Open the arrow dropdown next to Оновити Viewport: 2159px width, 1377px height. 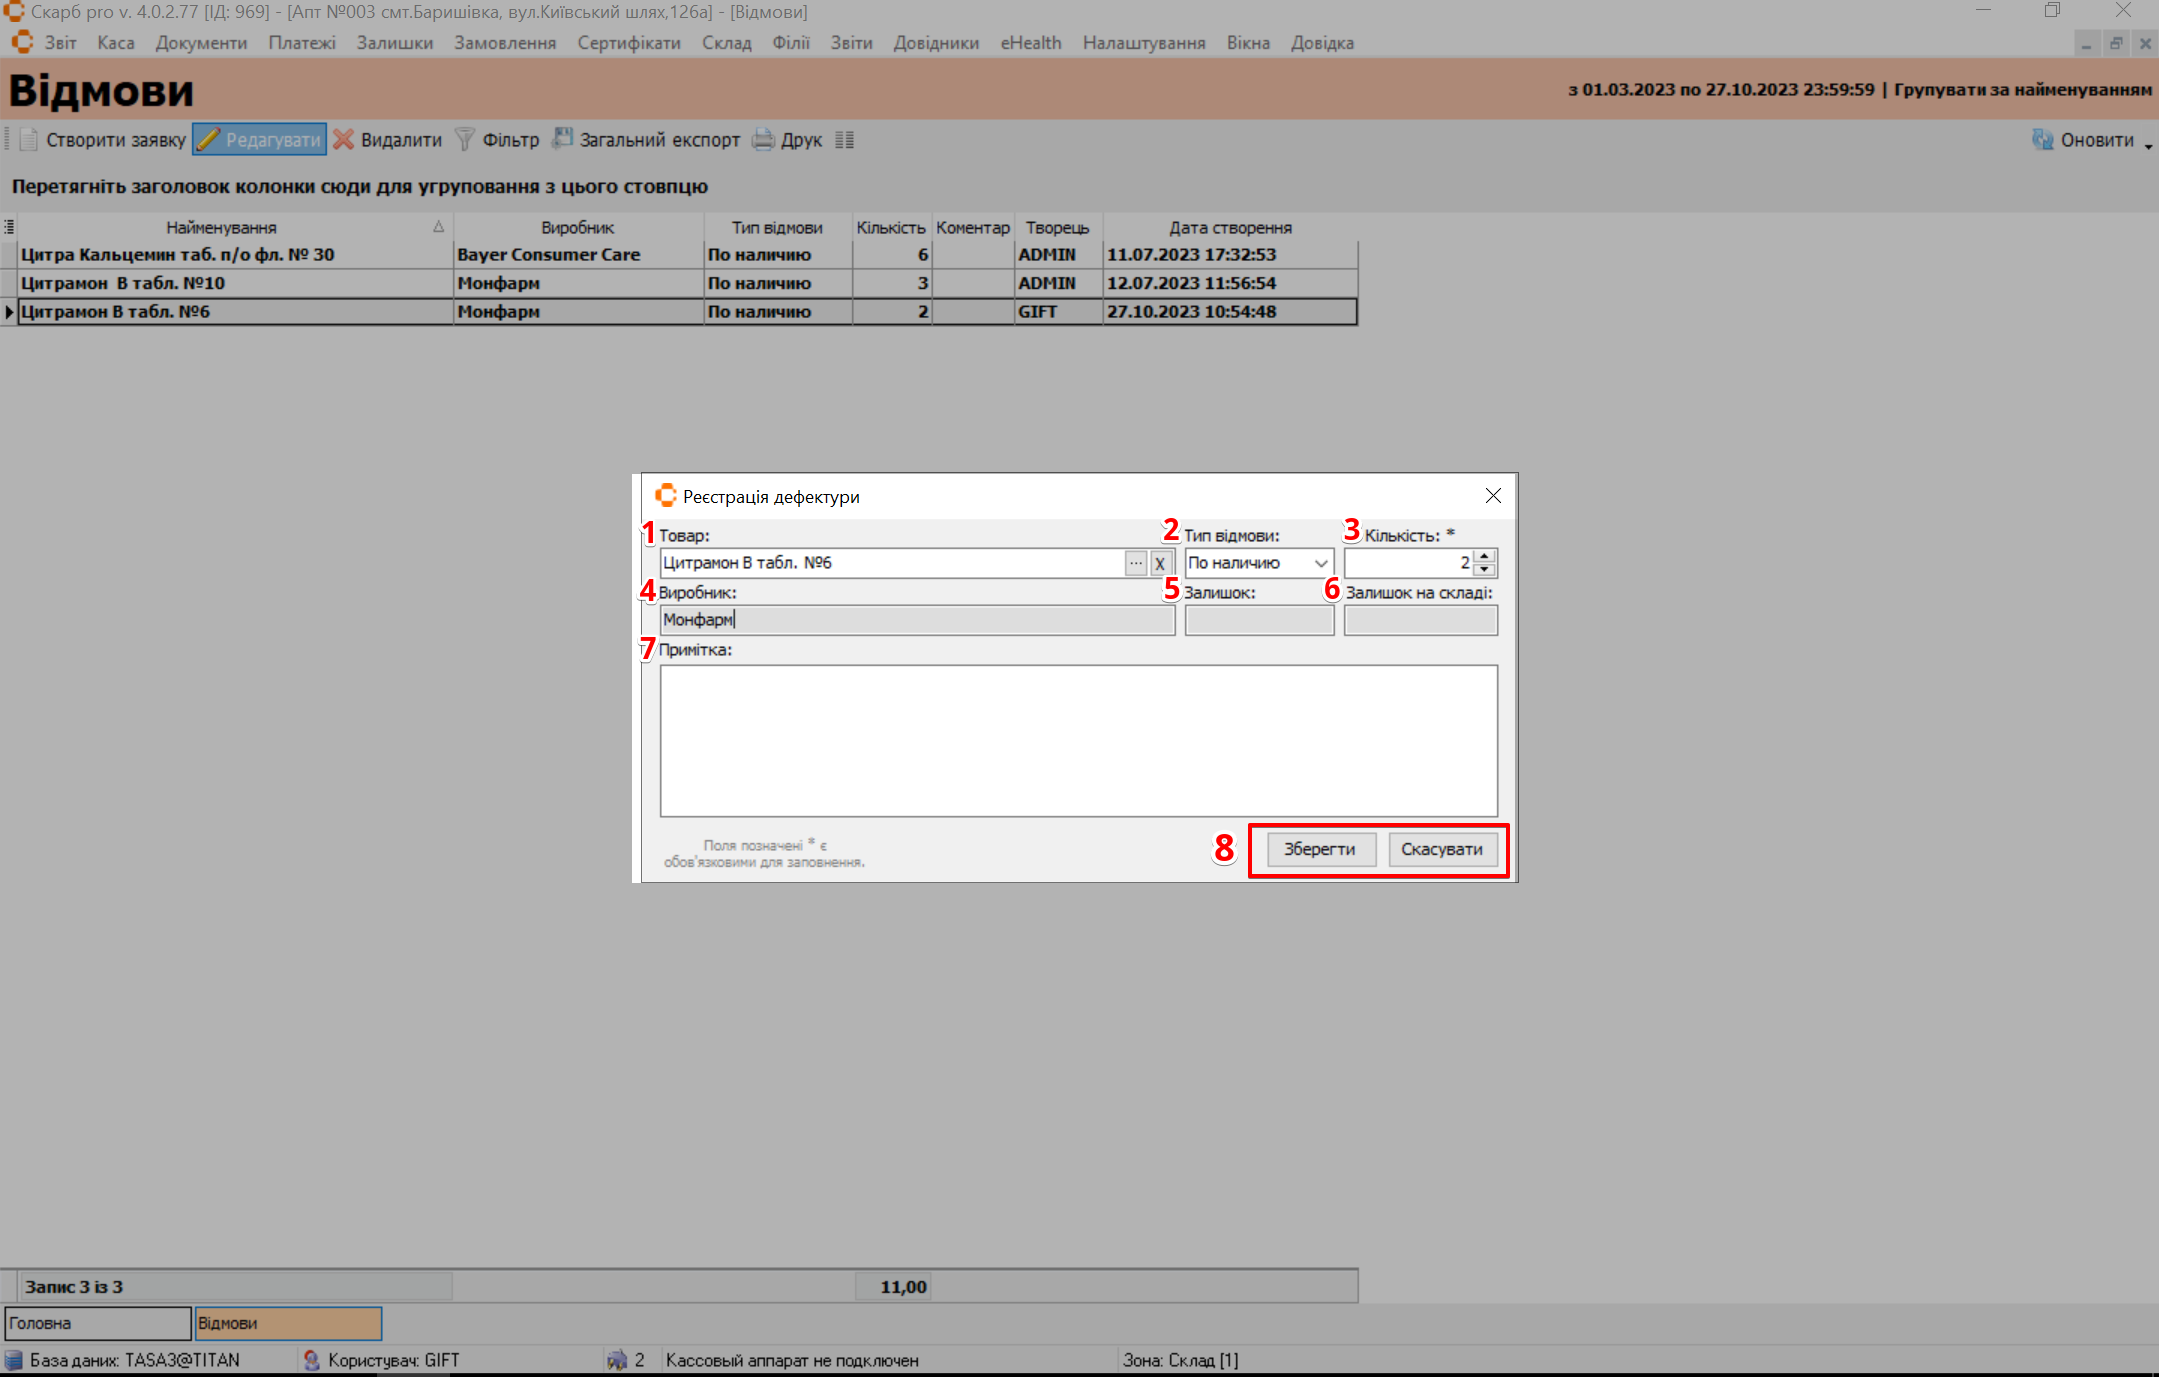tap(2148, 146)
